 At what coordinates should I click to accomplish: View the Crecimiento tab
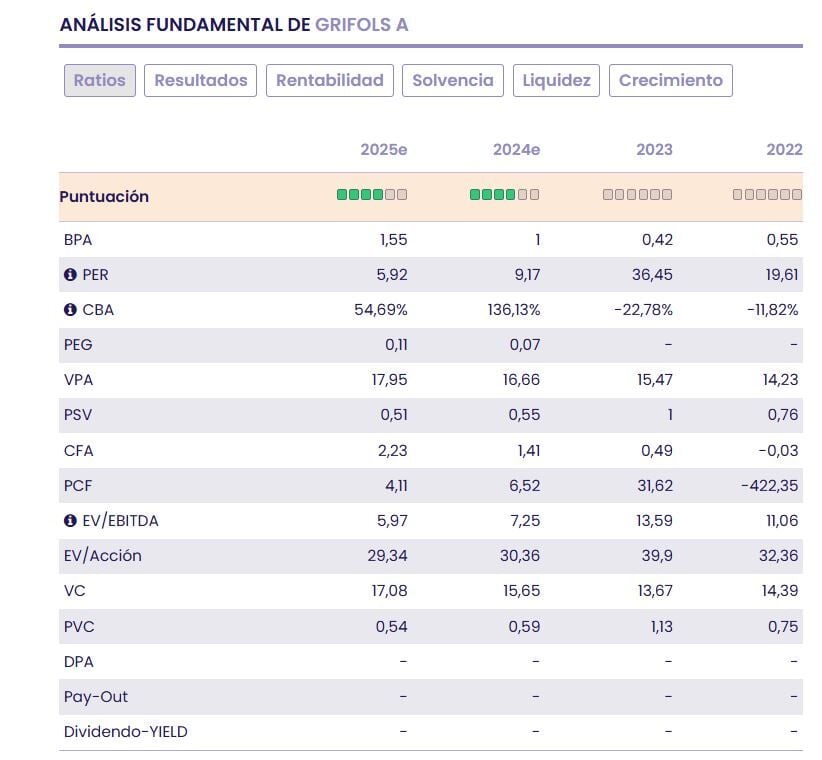click(671, 81)
